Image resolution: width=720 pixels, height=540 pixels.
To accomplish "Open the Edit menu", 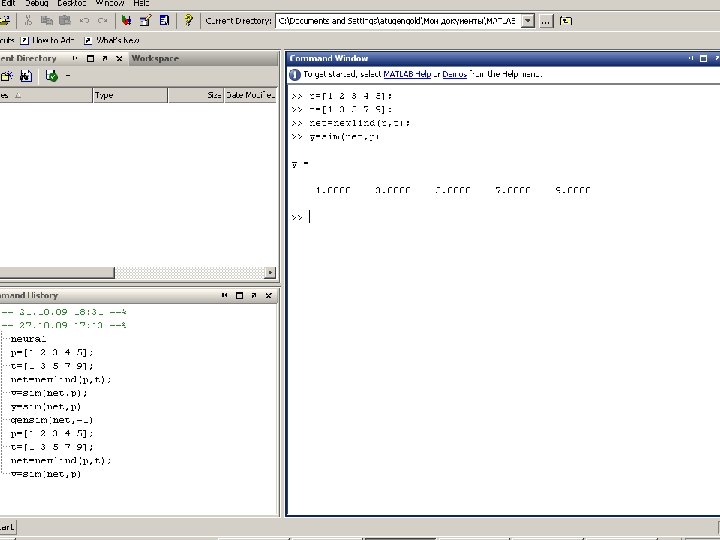I will click(x=7, y=3).
